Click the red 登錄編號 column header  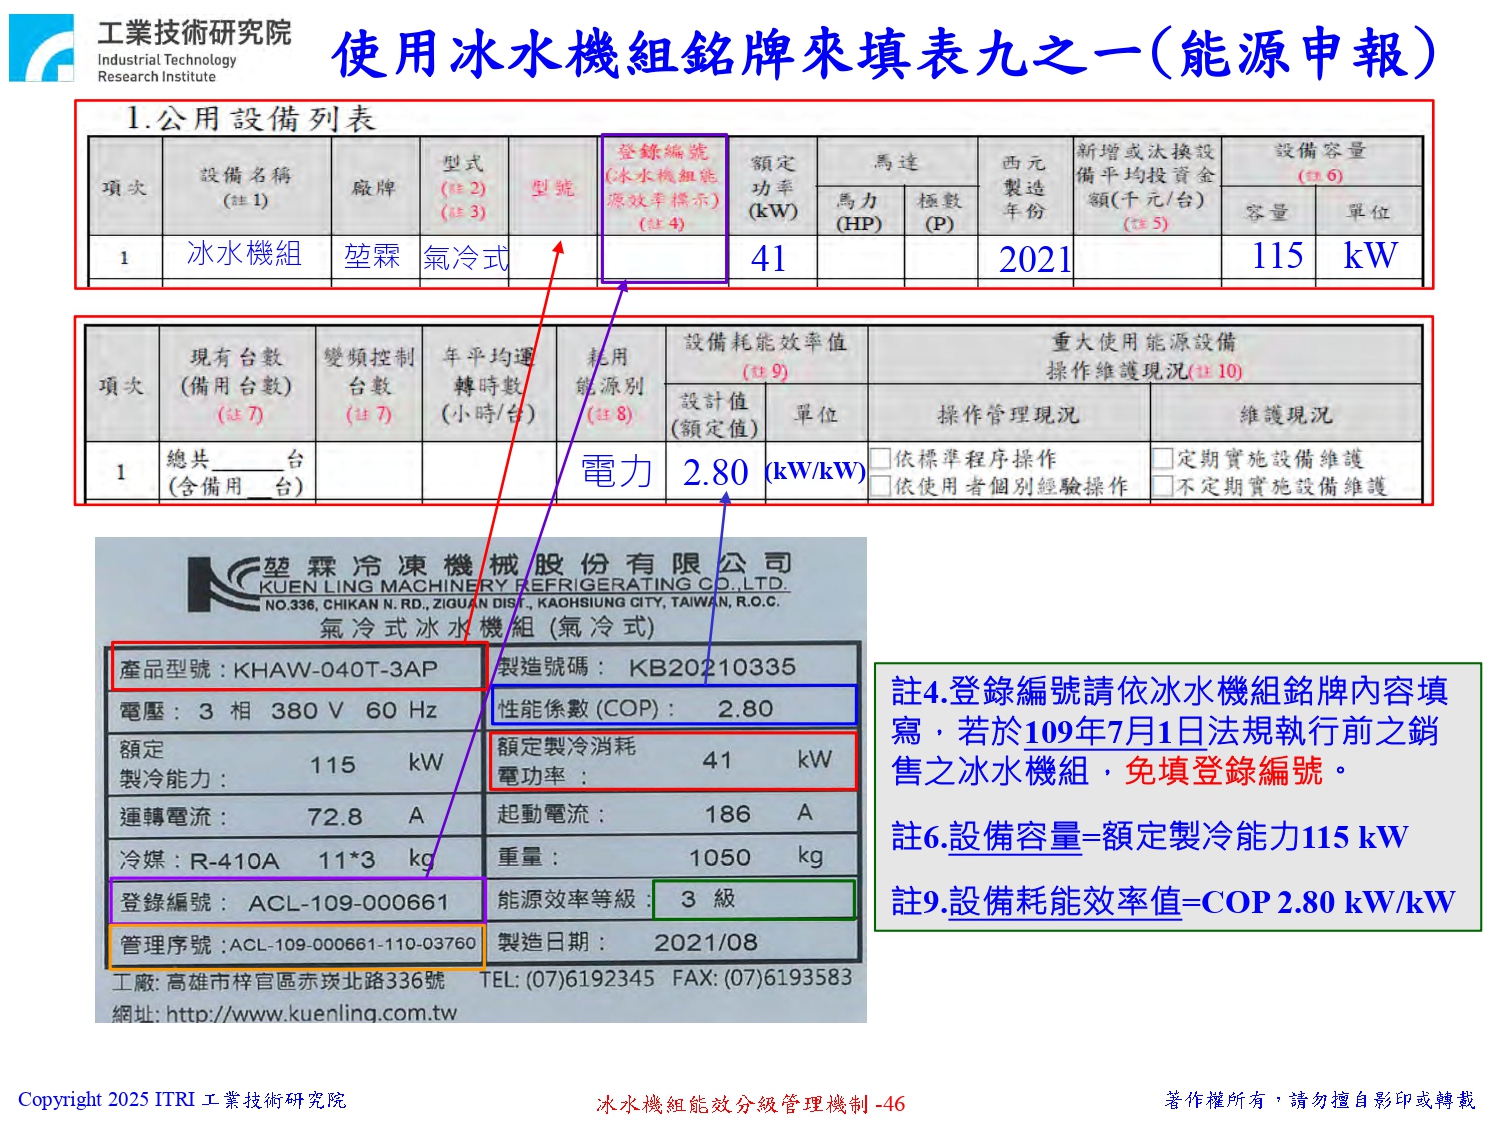click(663, 186)
